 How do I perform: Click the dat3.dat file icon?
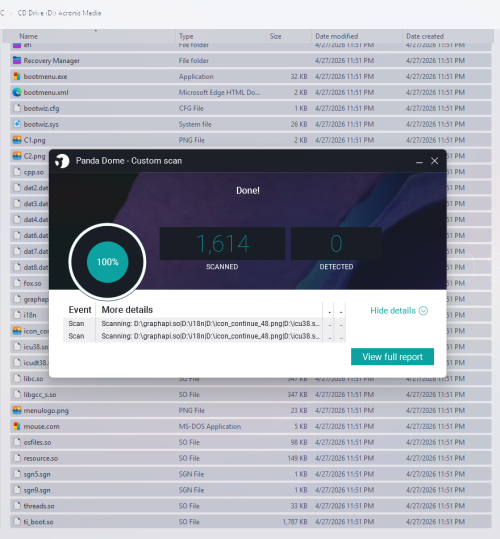[17, 204]
